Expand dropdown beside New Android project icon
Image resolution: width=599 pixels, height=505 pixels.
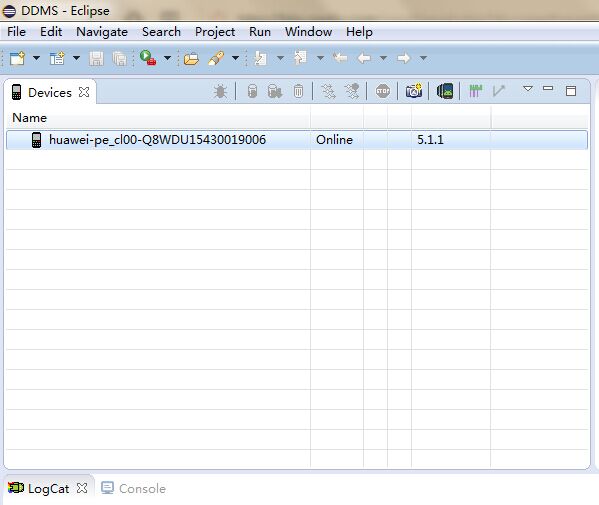click(76, 58)
